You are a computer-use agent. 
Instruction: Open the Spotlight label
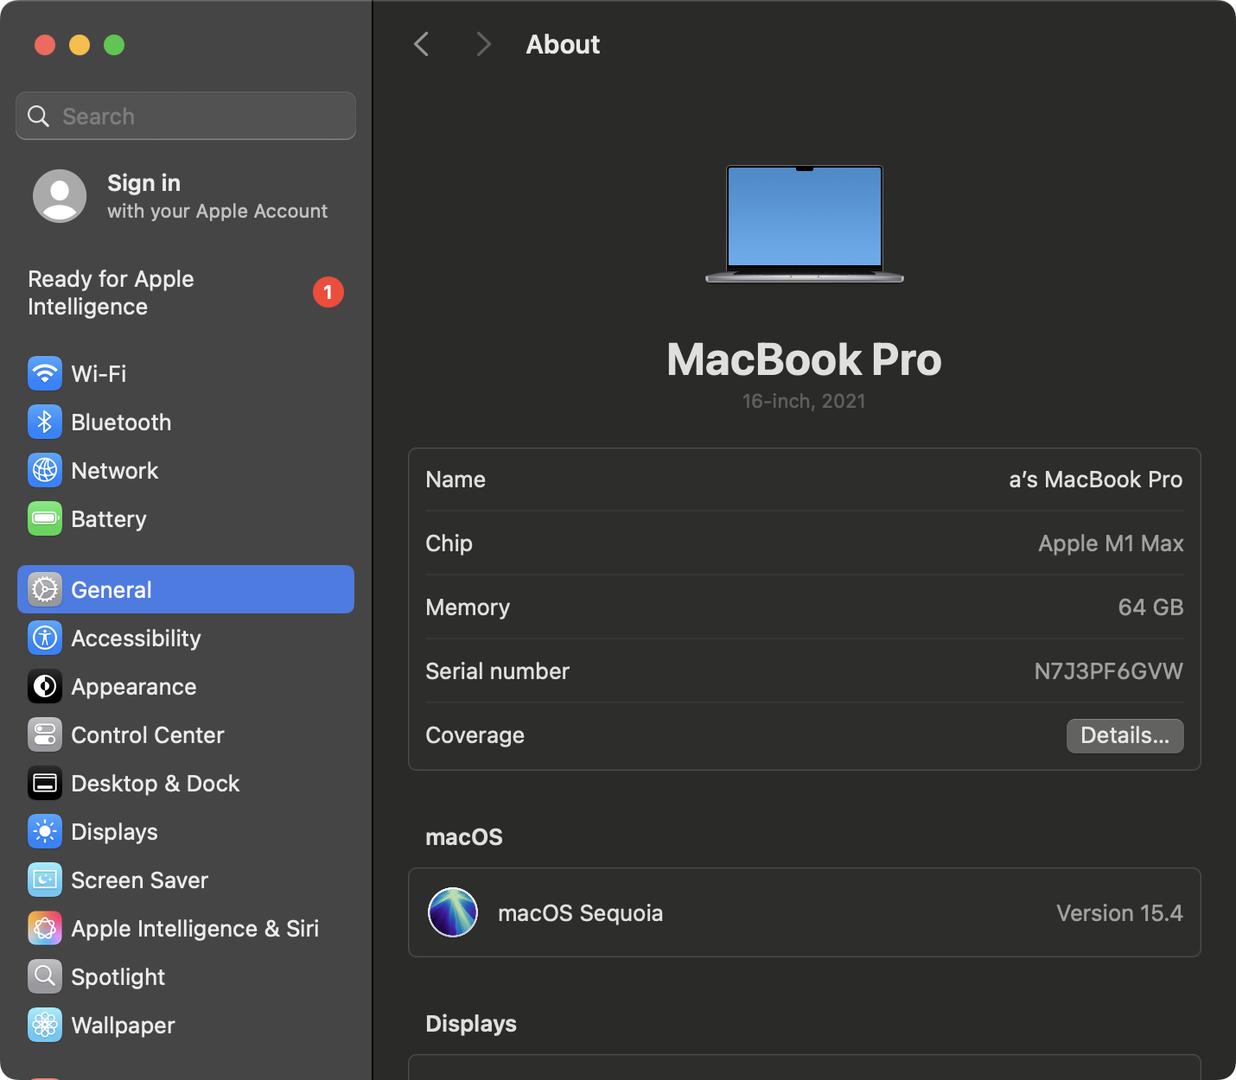click(118, 977)
